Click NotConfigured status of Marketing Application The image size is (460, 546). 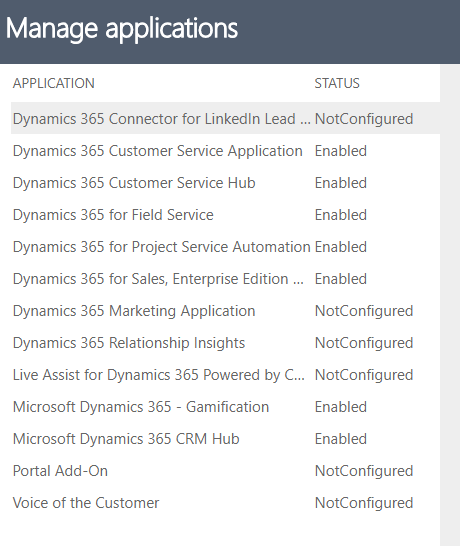[364, 311]
